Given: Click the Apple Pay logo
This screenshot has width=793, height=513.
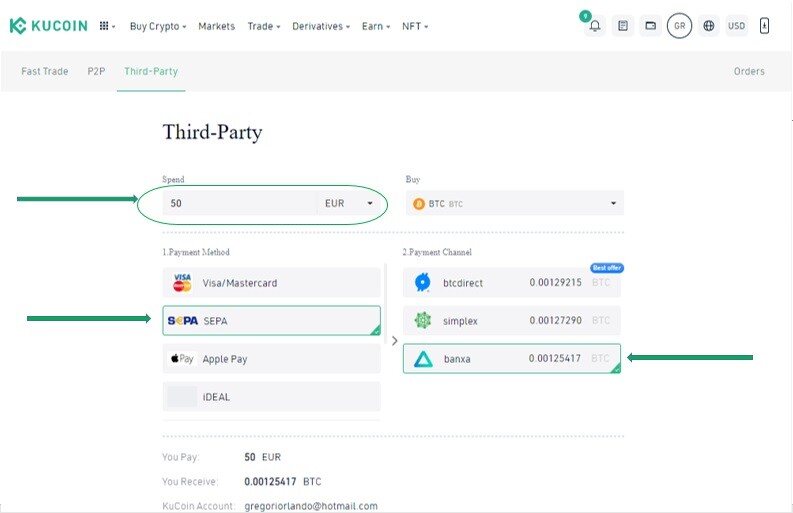Looking at the screenshot, I should [182, 359].
